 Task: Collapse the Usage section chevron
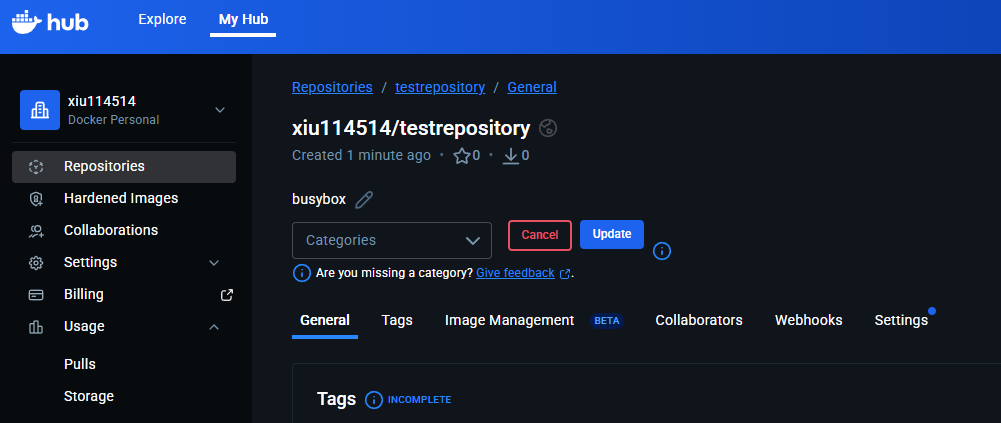tap(214, 327)
